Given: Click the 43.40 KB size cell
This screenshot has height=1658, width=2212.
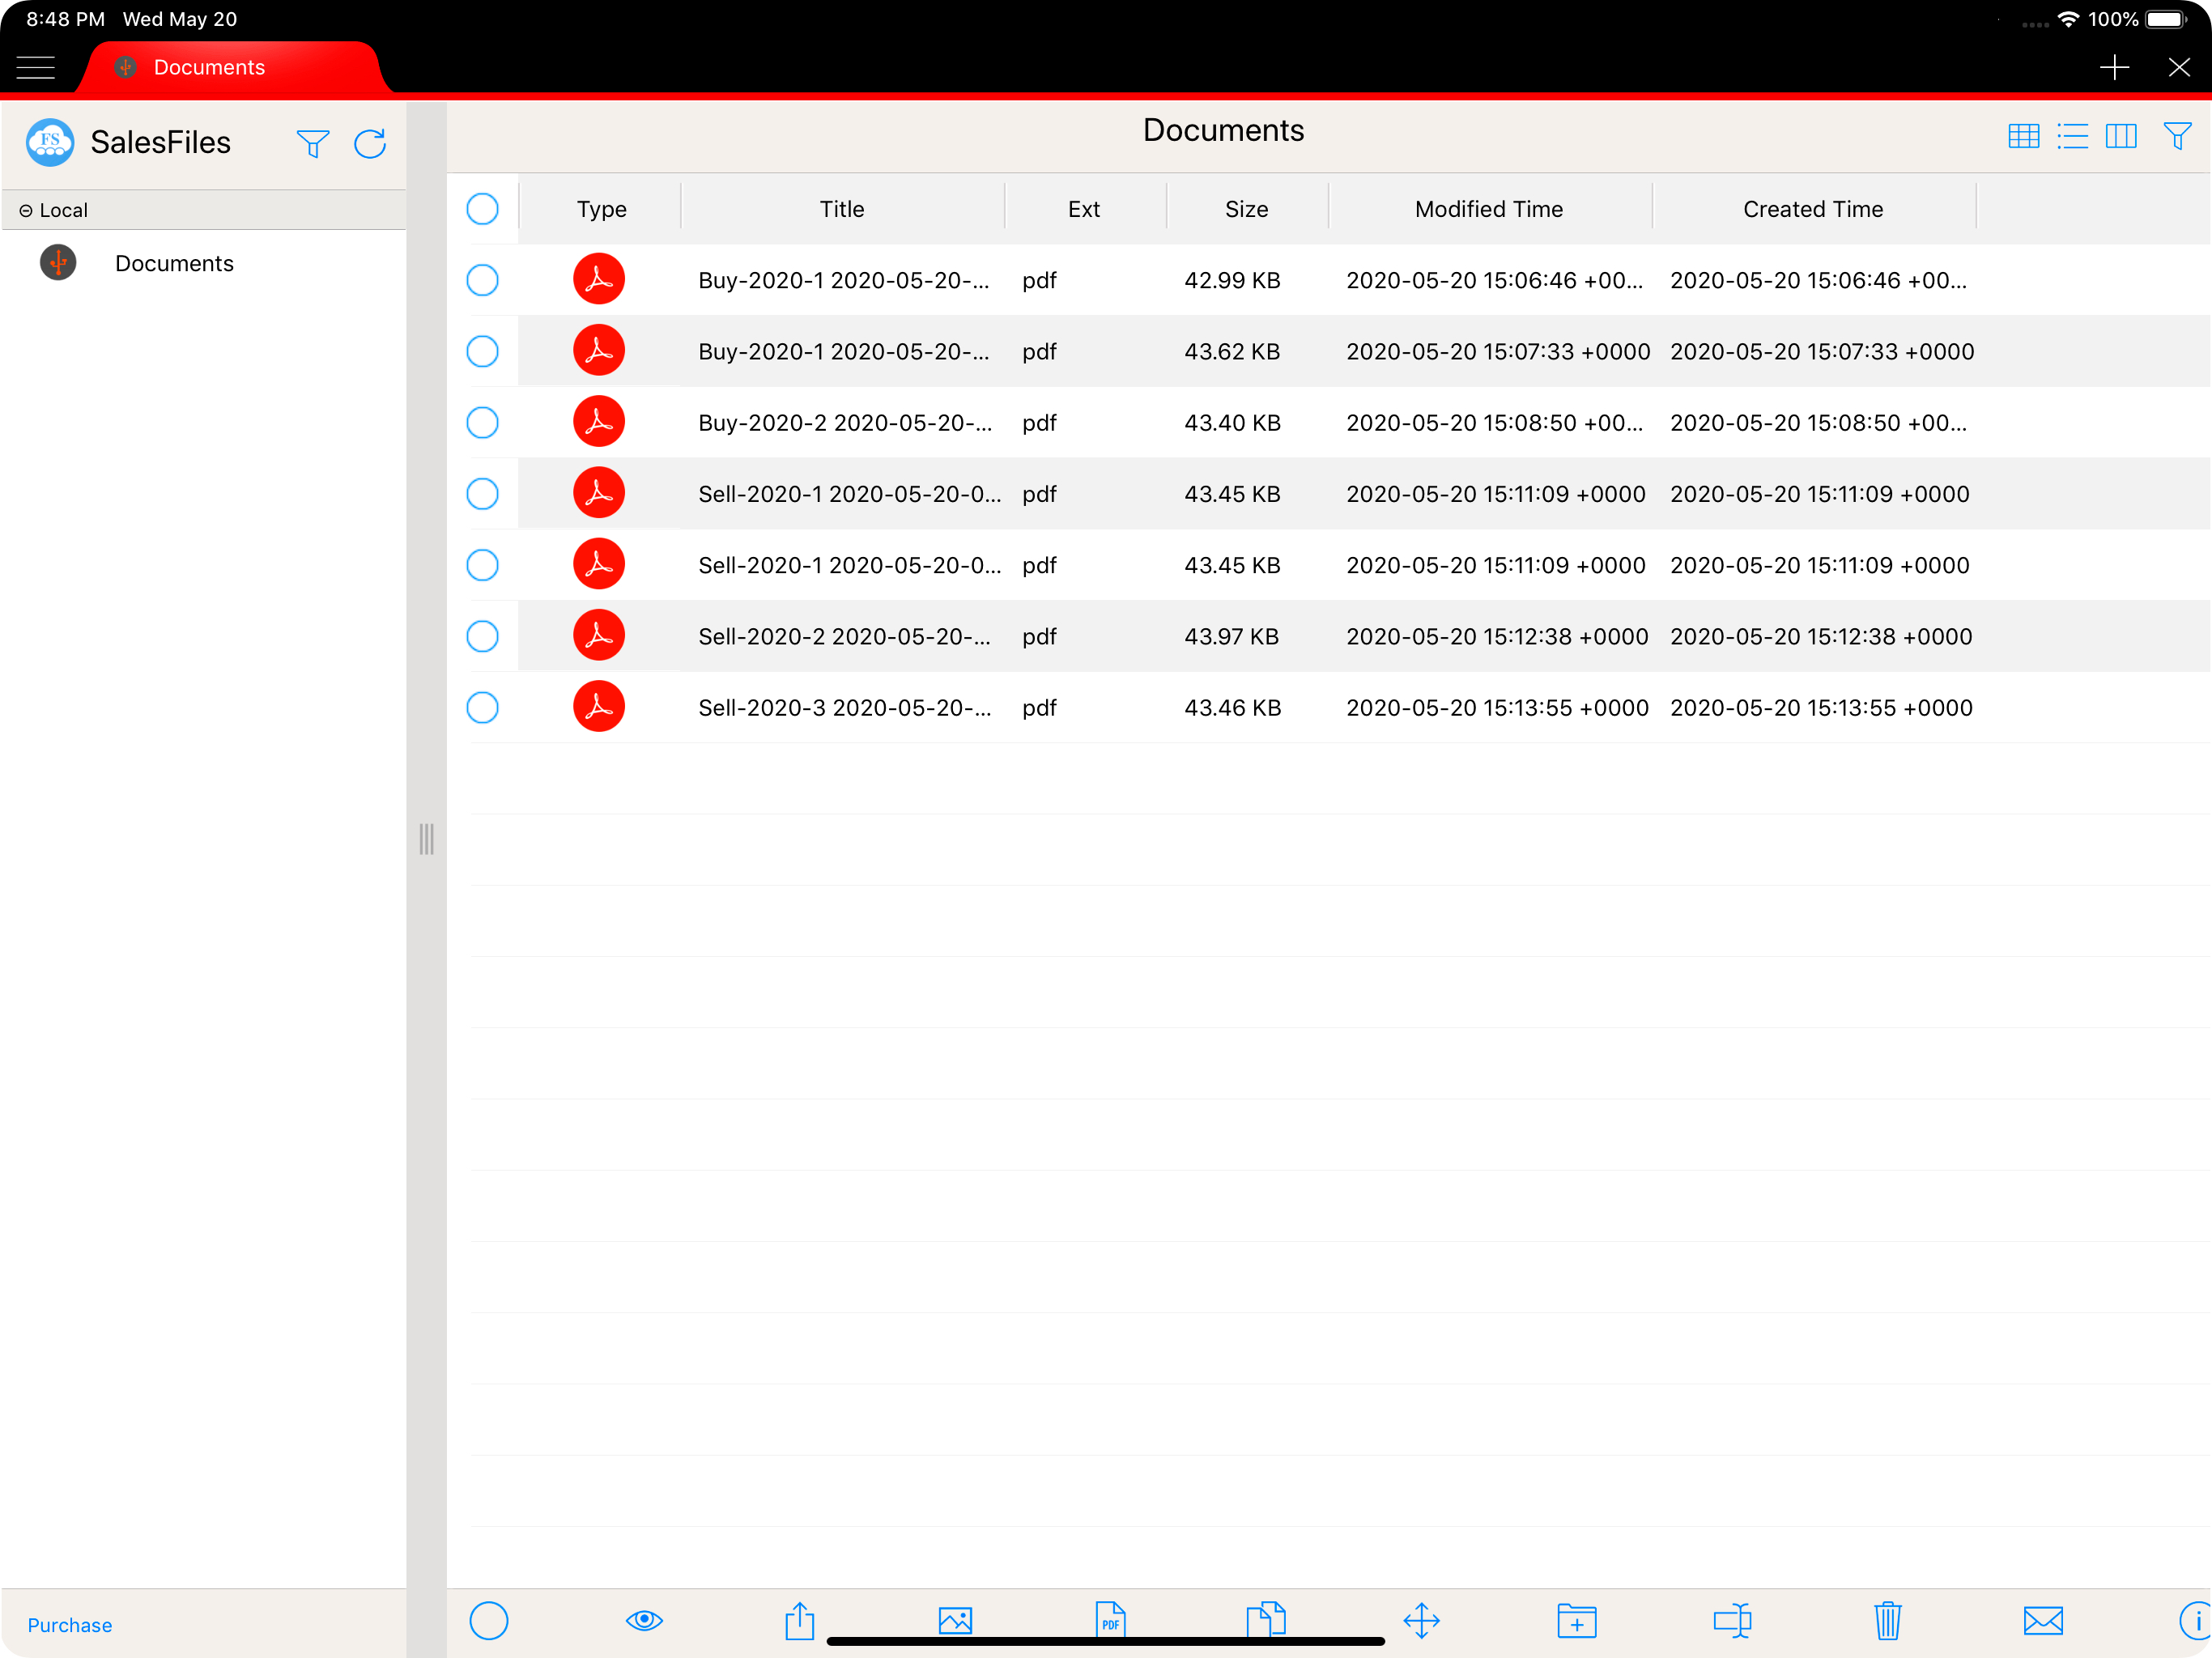Looking at the screenshot, I should 1232,422.
